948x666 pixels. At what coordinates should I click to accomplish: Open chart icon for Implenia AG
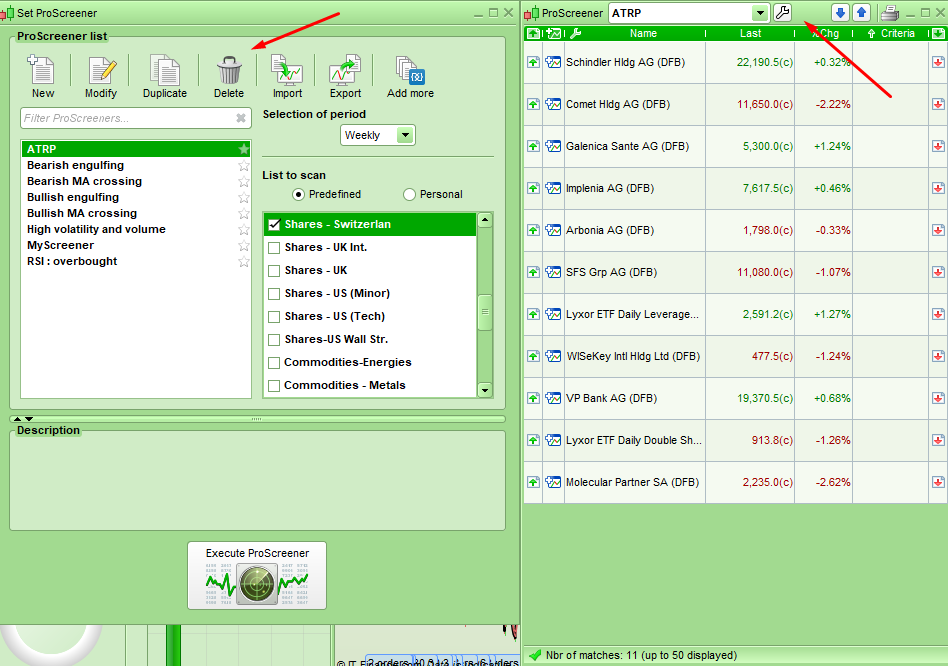coord(553,188)
